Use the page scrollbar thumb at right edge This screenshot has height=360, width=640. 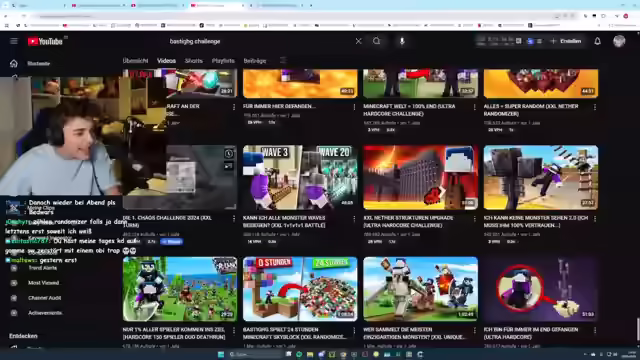pos(638,329)
